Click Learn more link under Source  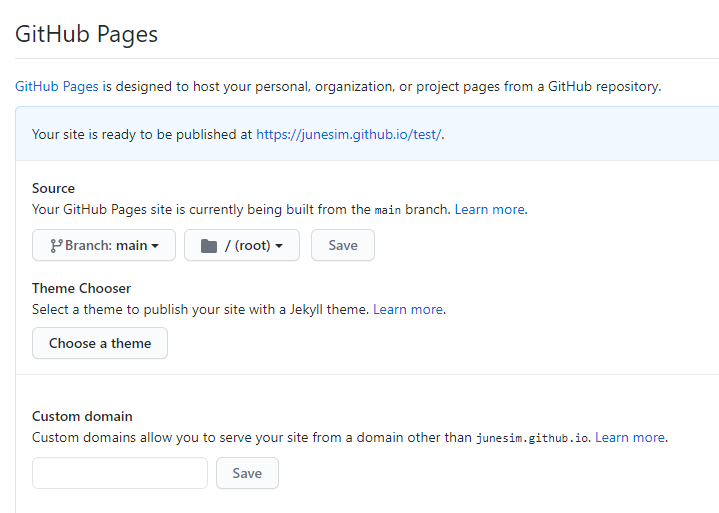coord(489,210)
